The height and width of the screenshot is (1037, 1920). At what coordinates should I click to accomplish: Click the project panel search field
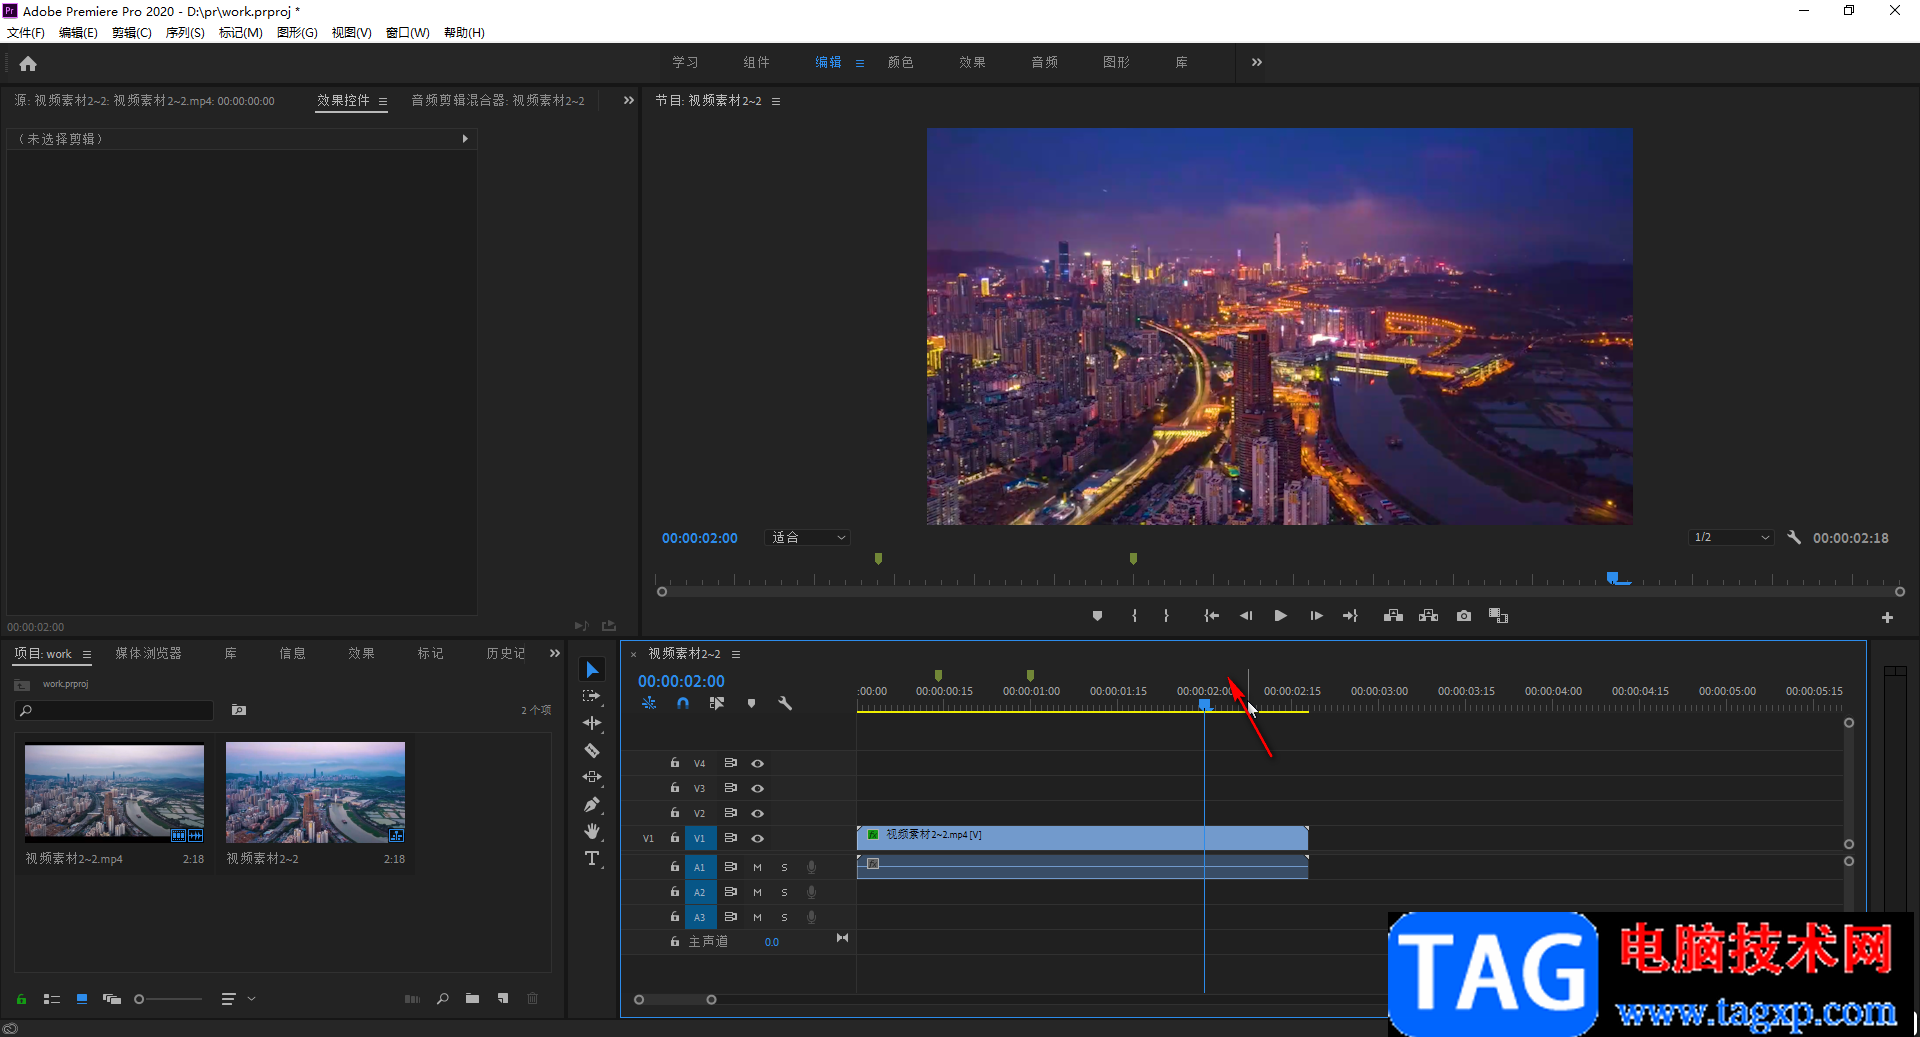click(116, 710)
